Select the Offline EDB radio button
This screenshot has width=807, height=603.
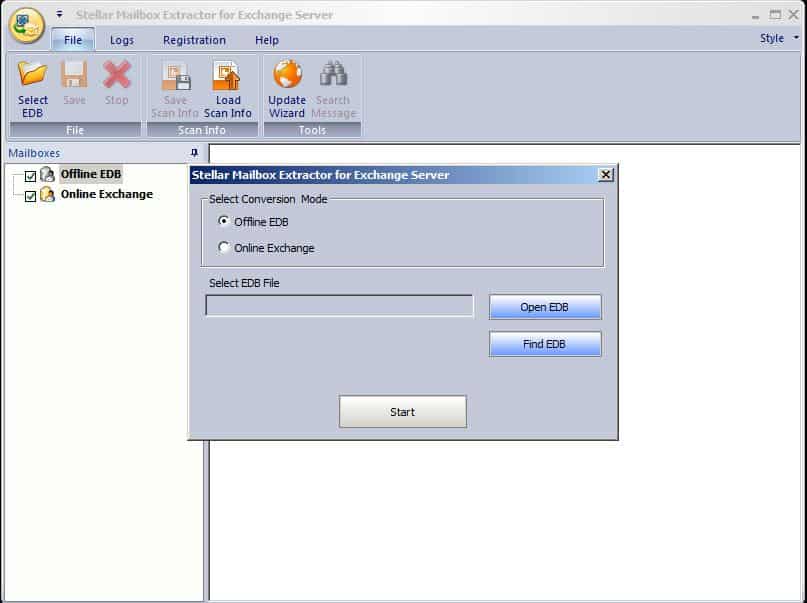(223, 221)
